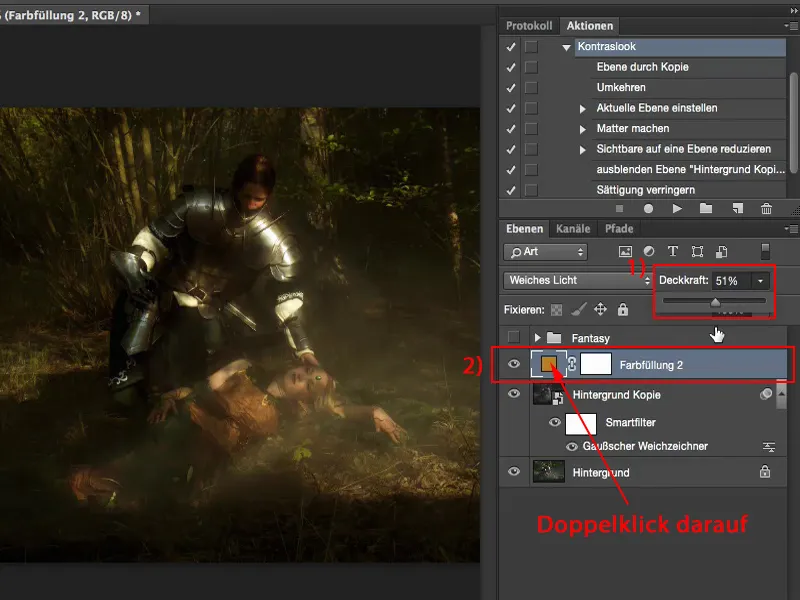Viewport: 800px width, 600px height.
Task: Select the Hintergrund layer thumbnail
Action: coord(548,471)
